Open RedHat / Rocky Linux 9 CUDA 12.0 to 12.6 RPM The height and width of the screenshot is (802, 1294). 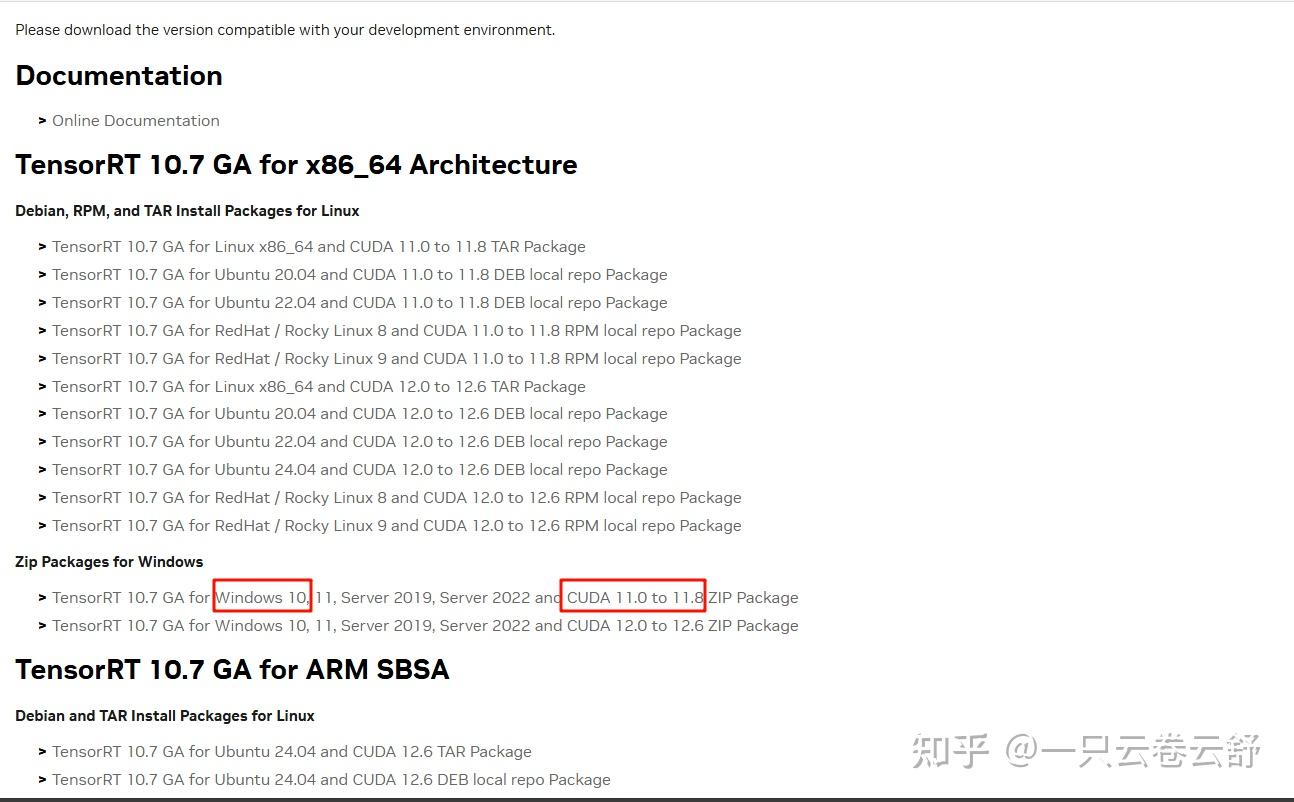coord(396,526)
